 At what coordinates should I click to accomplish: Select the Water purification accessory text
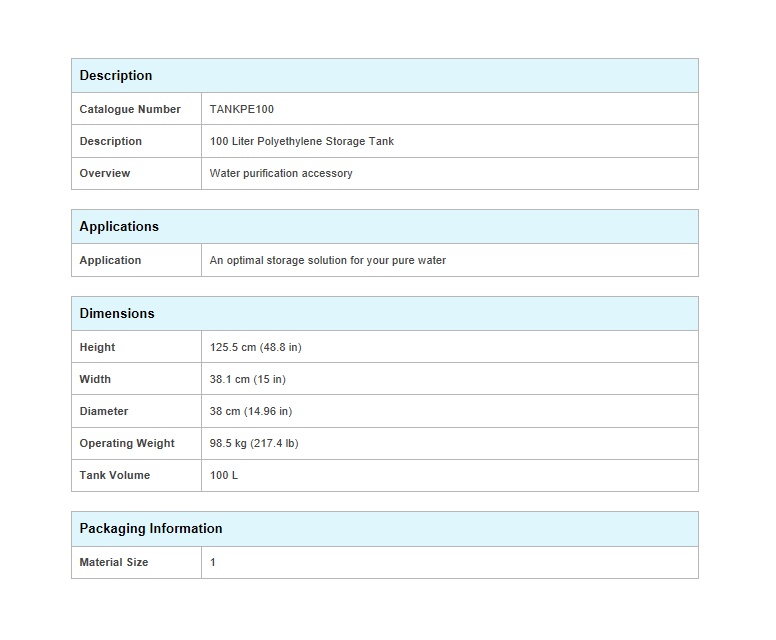click(x=281, y=173)
